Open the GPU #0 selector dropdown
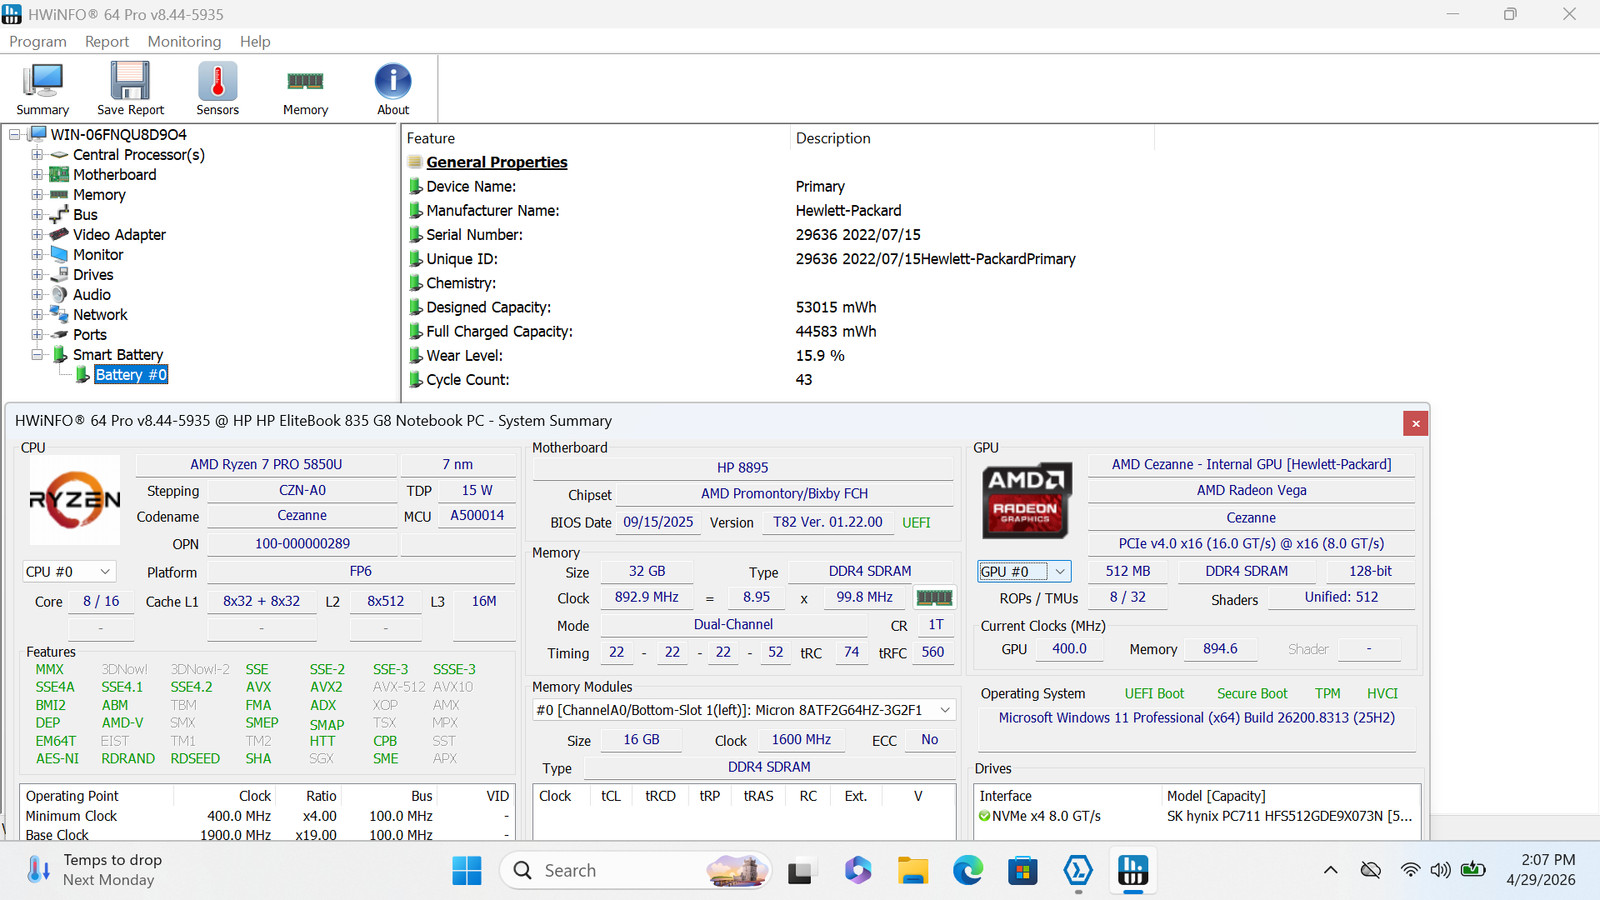This screenshot has height=900, width=1600. (x=1024, y=571)
